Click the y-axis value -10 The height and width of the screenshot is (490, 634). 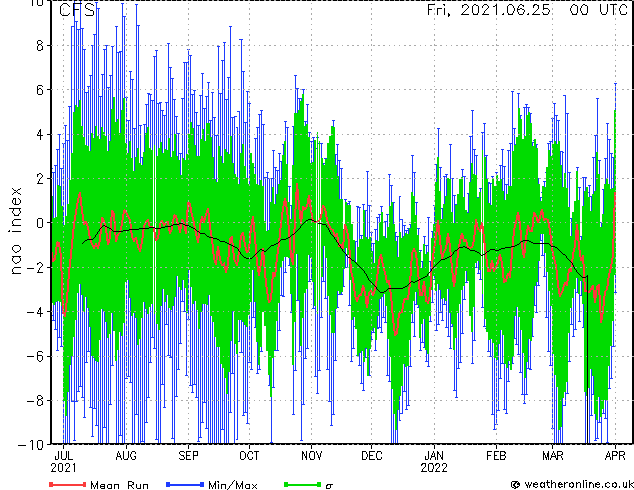31,445
